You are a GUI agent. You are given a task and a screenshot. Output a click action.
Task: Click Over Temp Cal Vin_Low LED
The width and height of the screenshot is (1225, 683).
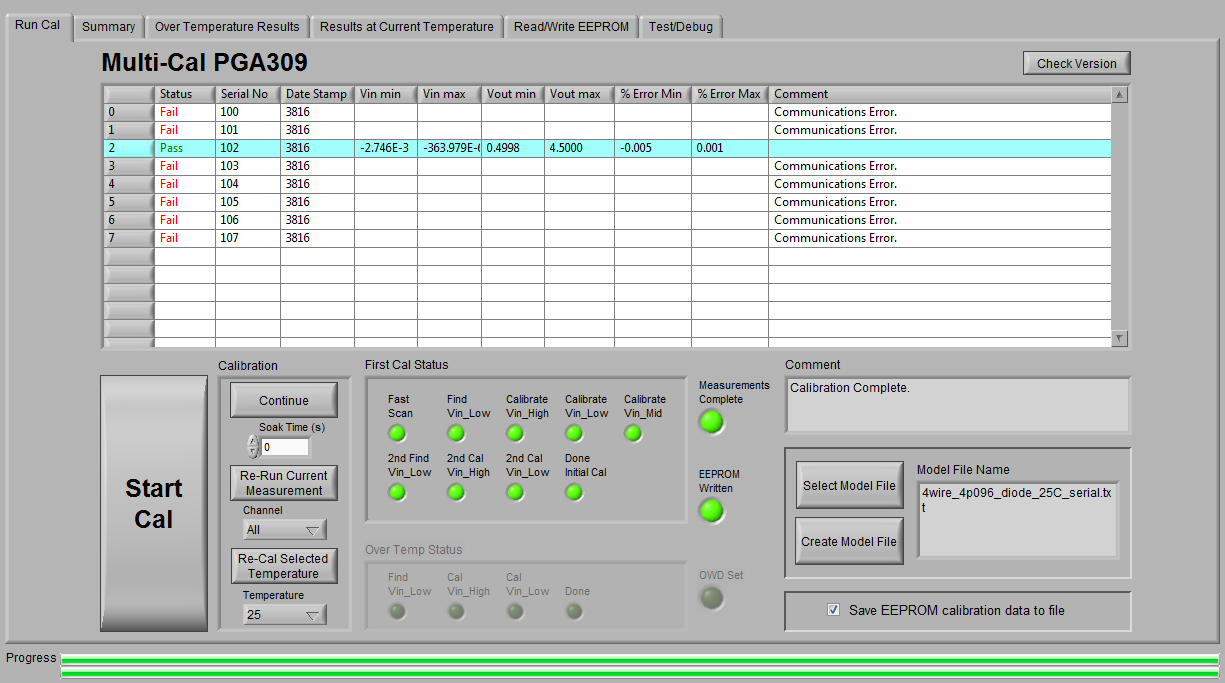coord(515,611)
